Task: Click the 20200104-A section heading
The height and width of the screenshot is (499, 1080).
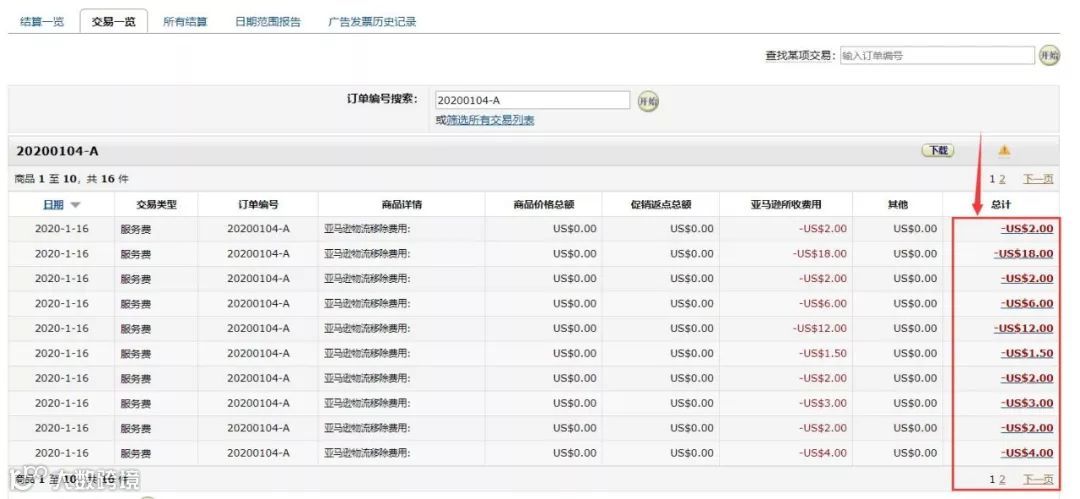Action: (57, 151)
